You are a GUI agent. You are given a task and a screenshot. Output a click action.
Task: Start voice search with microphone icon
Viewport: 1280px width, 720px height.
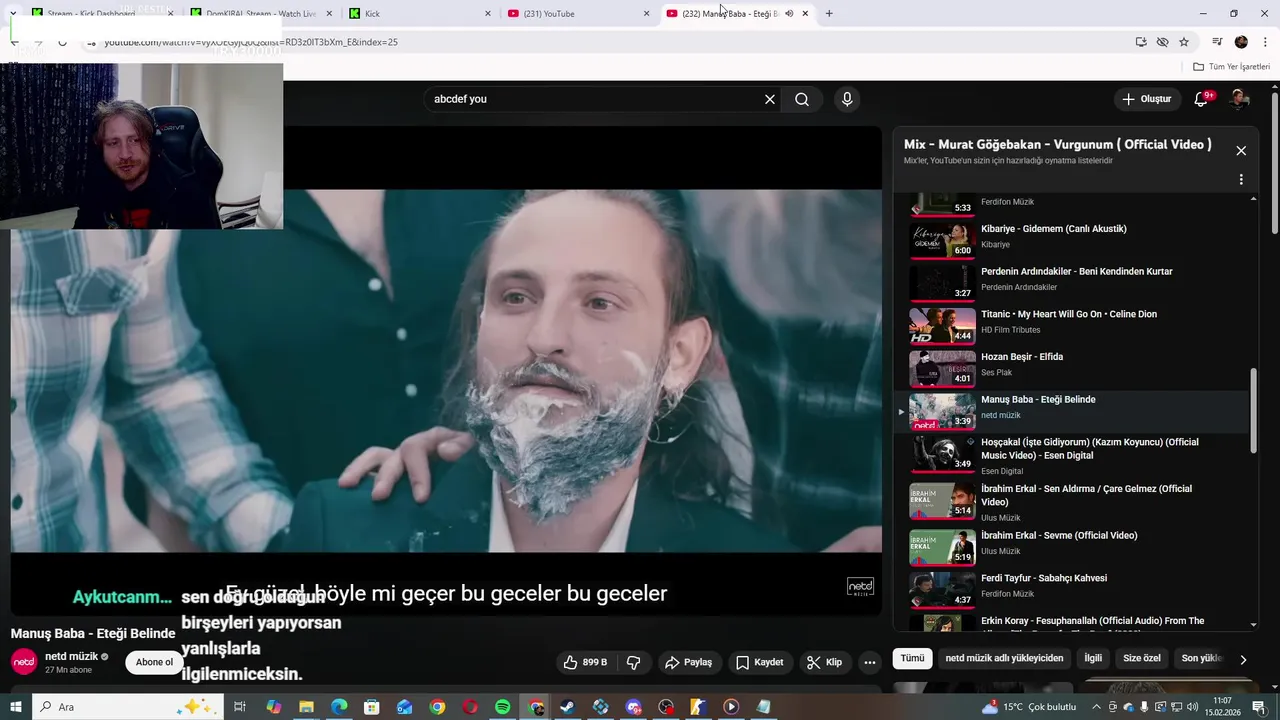[847, 99]
